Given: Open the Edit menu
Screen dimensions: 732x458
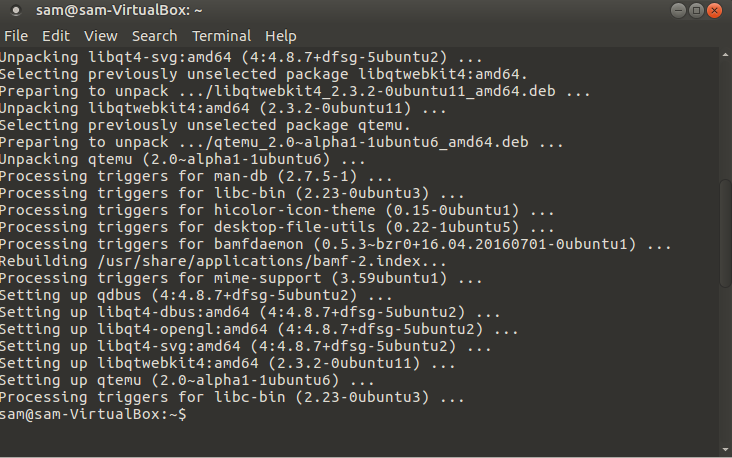Looking at the screenshot, I should tap(54, 36).
